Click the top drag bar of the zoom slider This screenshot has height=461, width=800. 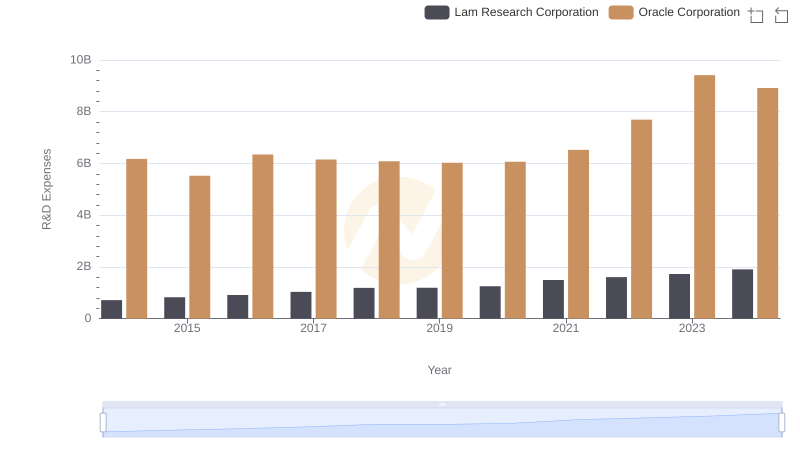point(442,404)
